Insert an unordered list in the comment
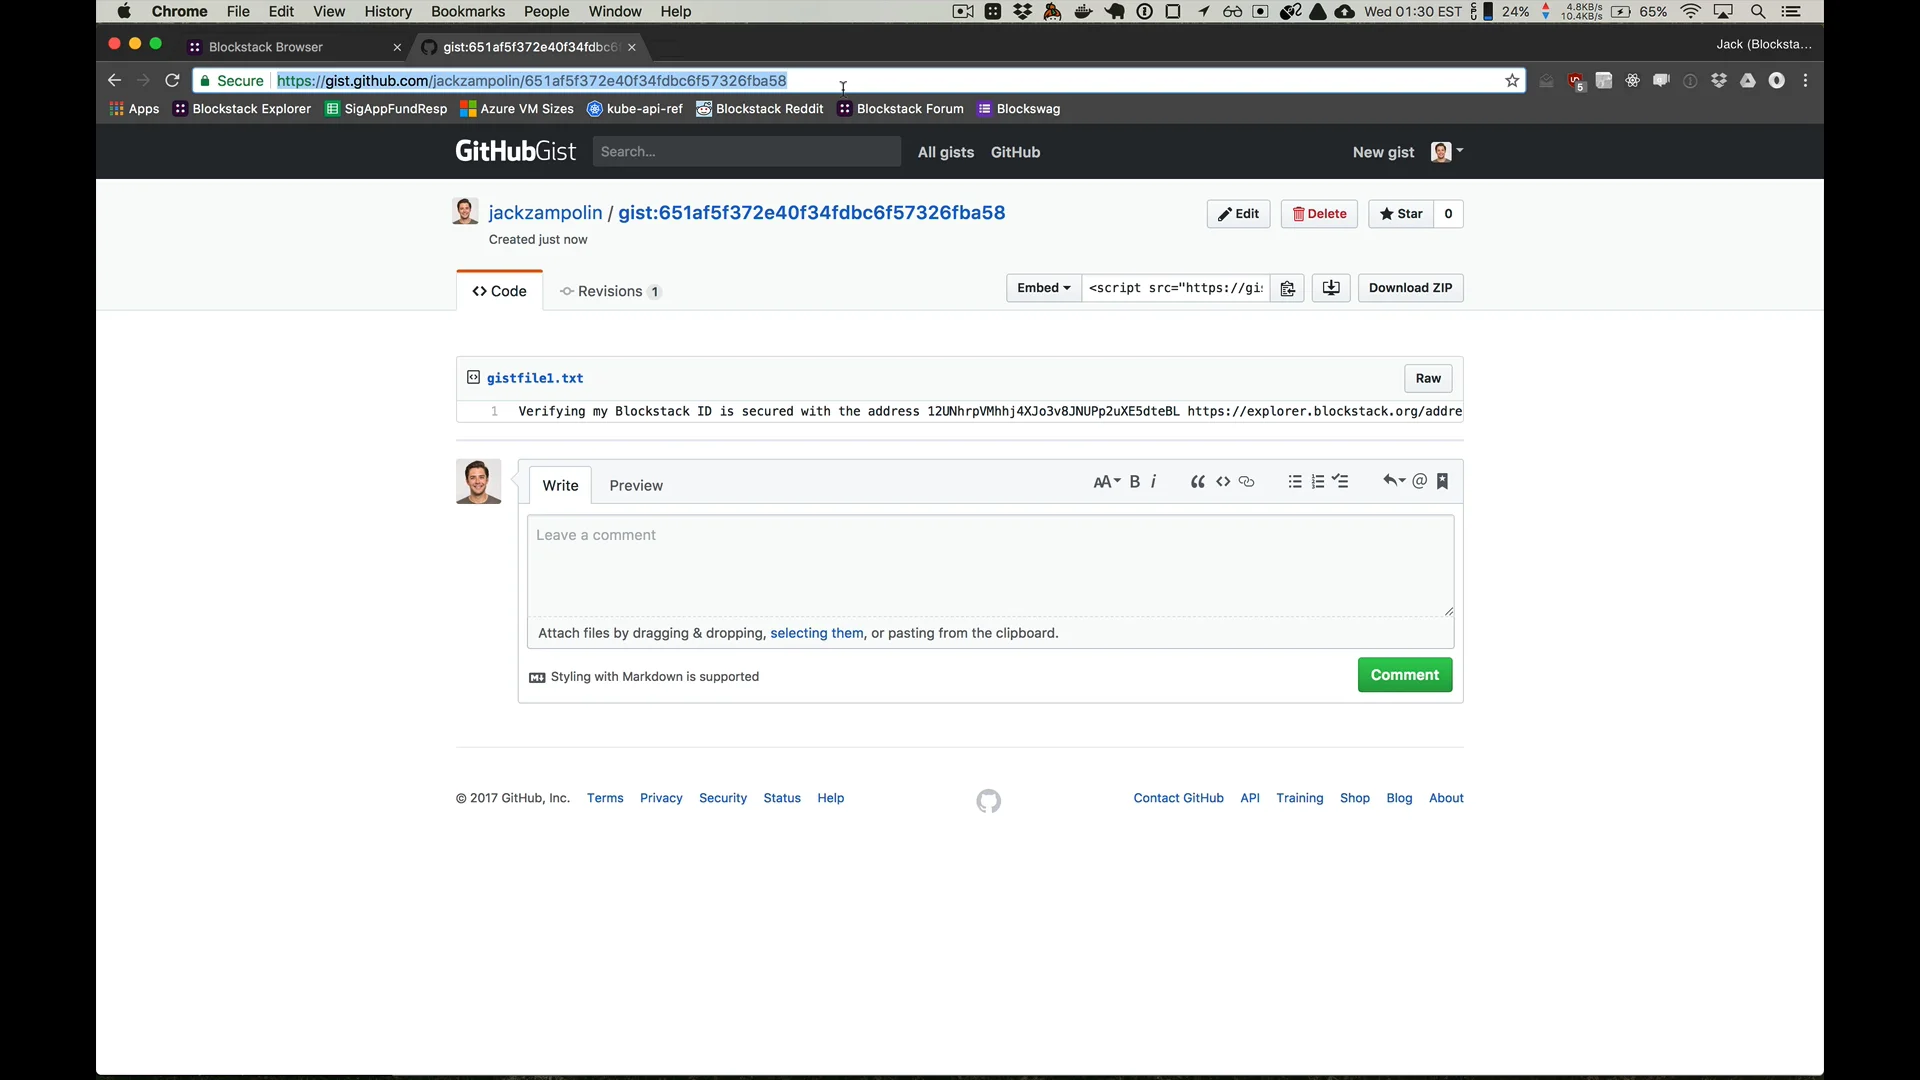Image resolution: width=1920 pixels, height=1080 pixels. [x=1295, y=481]
